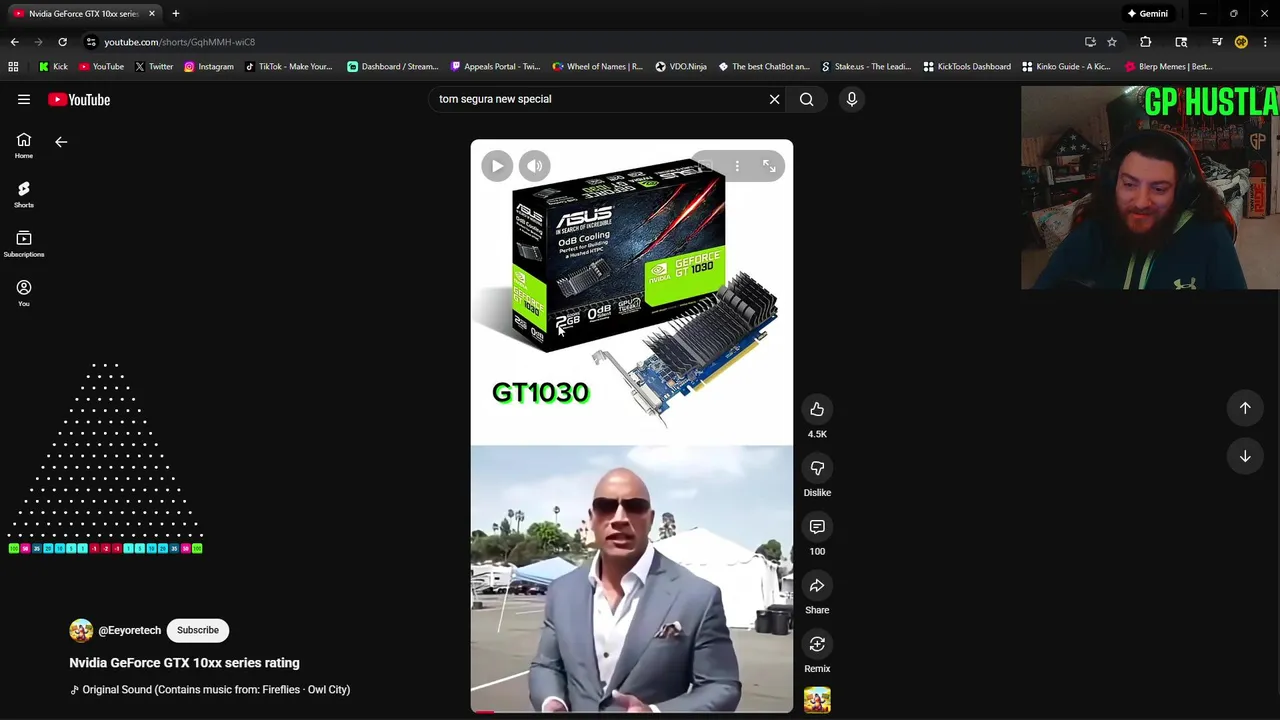Click the address bar URL
The width and height of the screenshot is (1280, 720).
click(180, 42)
